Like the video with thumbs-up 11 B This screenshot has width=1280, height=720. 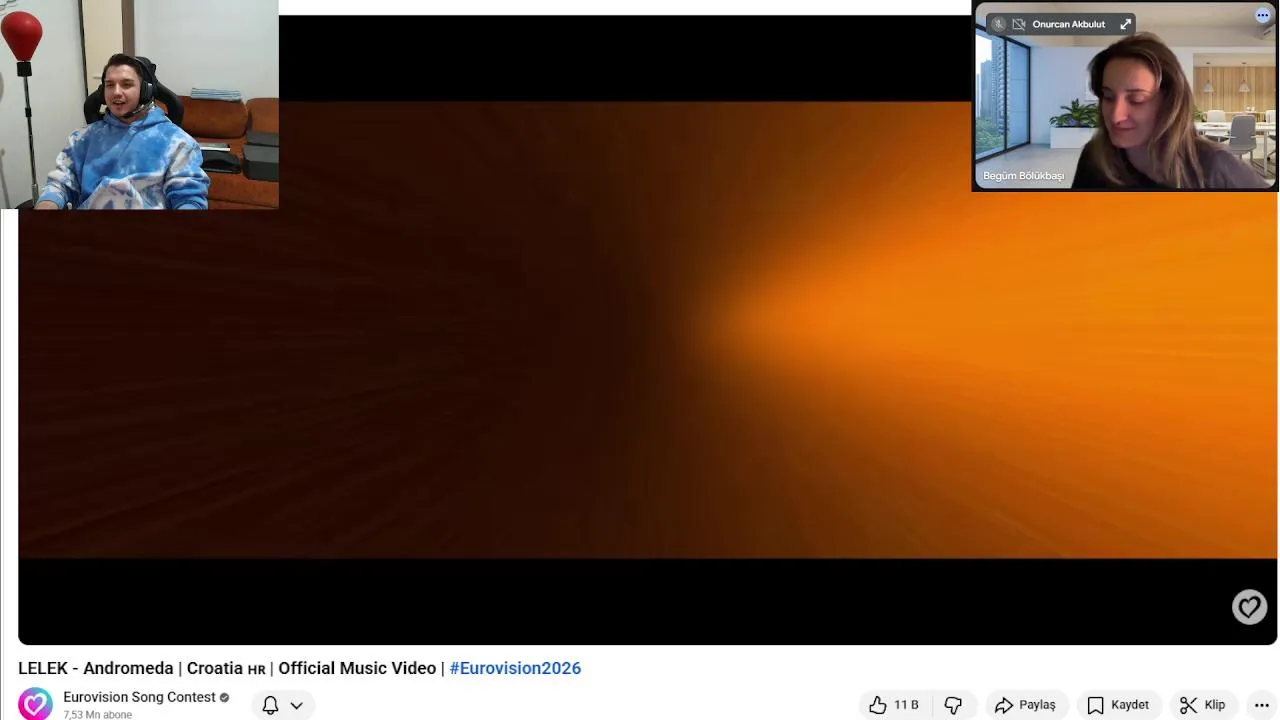click(x=893, y=705)
